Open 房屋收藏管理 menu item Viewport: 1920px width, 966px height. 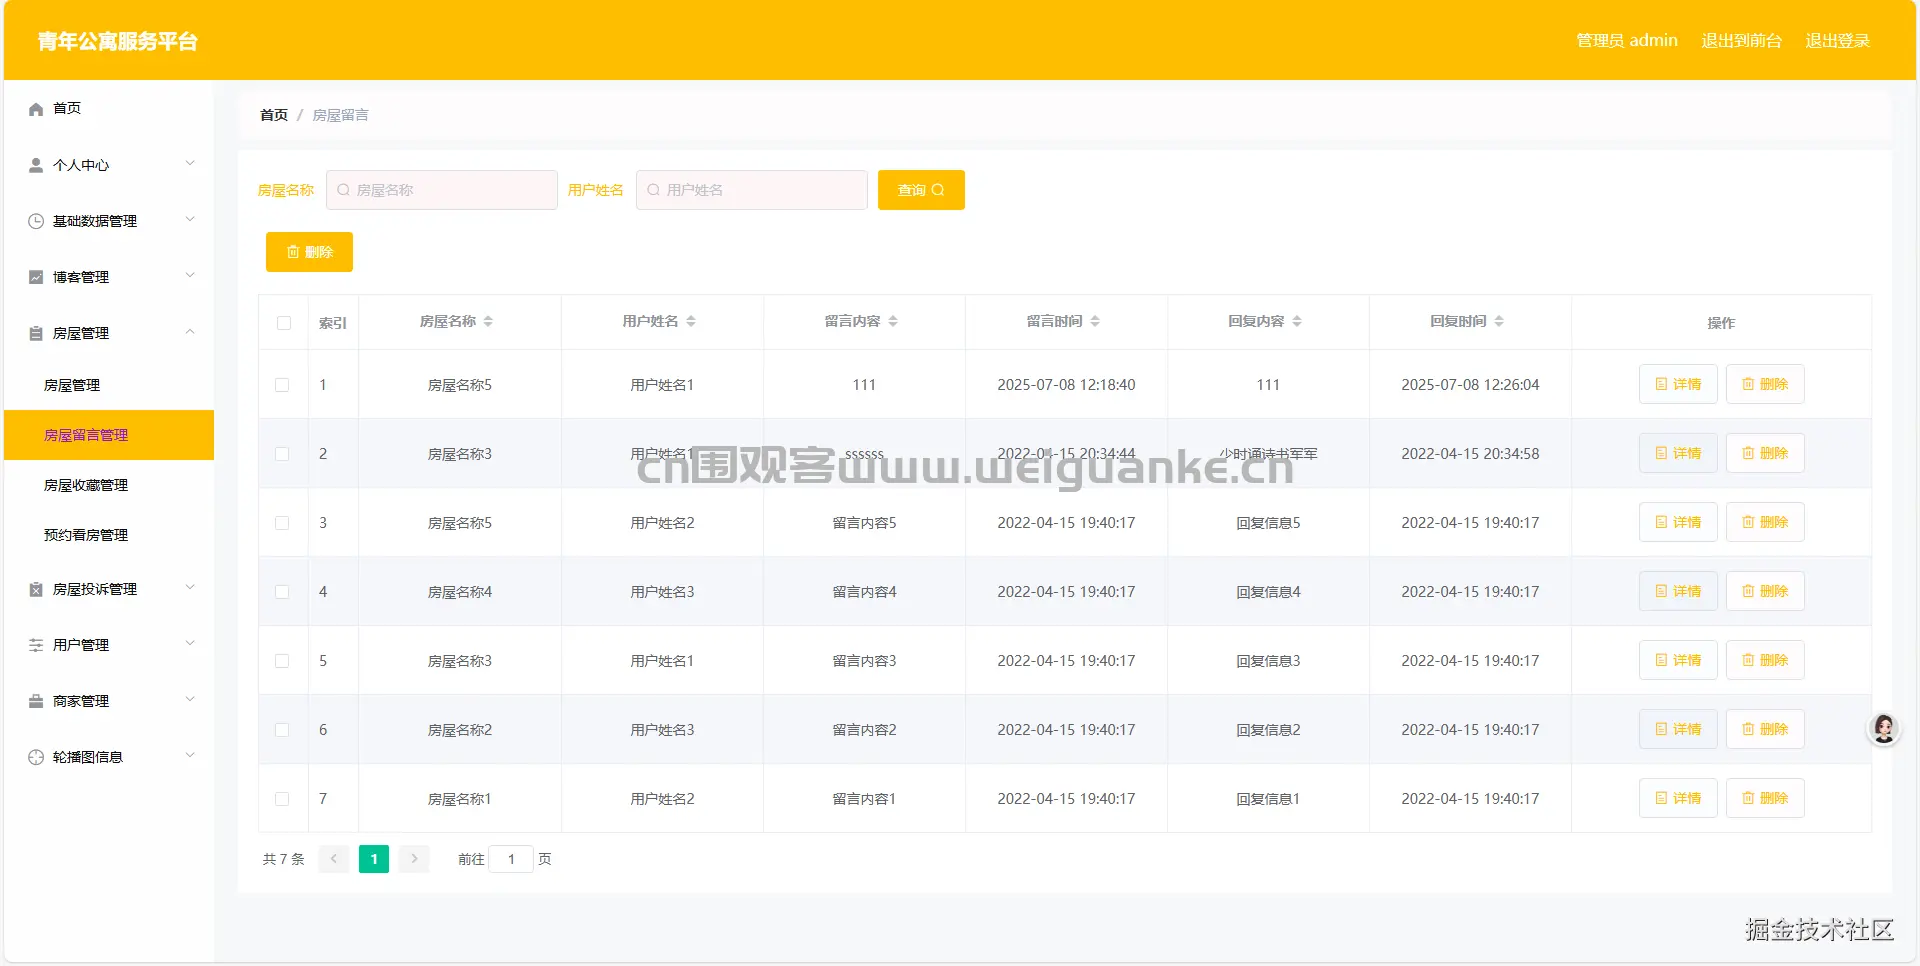click(109, 485)
